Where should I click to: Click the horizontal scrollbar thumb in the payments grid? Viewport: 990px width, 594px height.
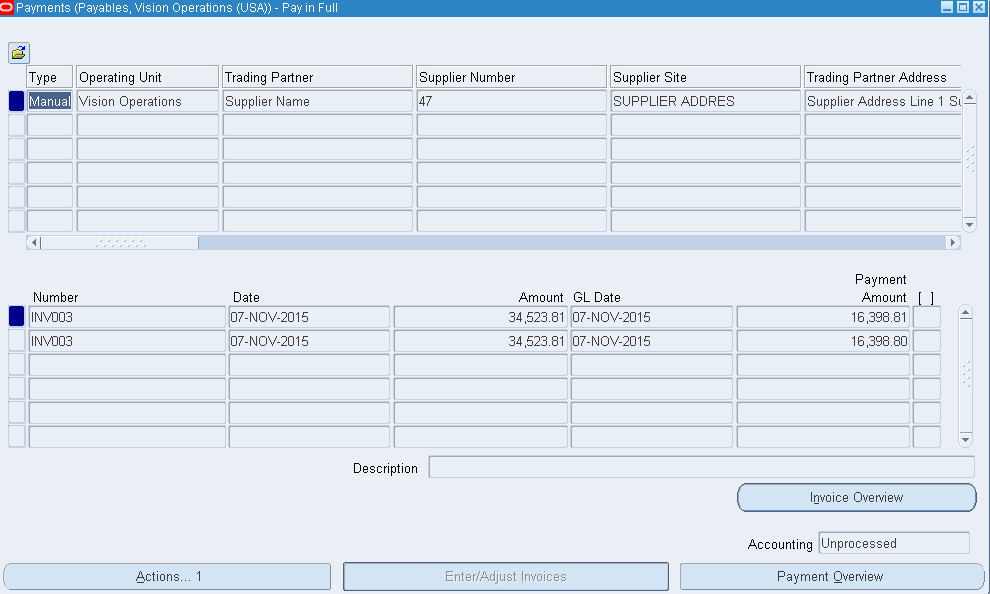click(x=120, y=243)
